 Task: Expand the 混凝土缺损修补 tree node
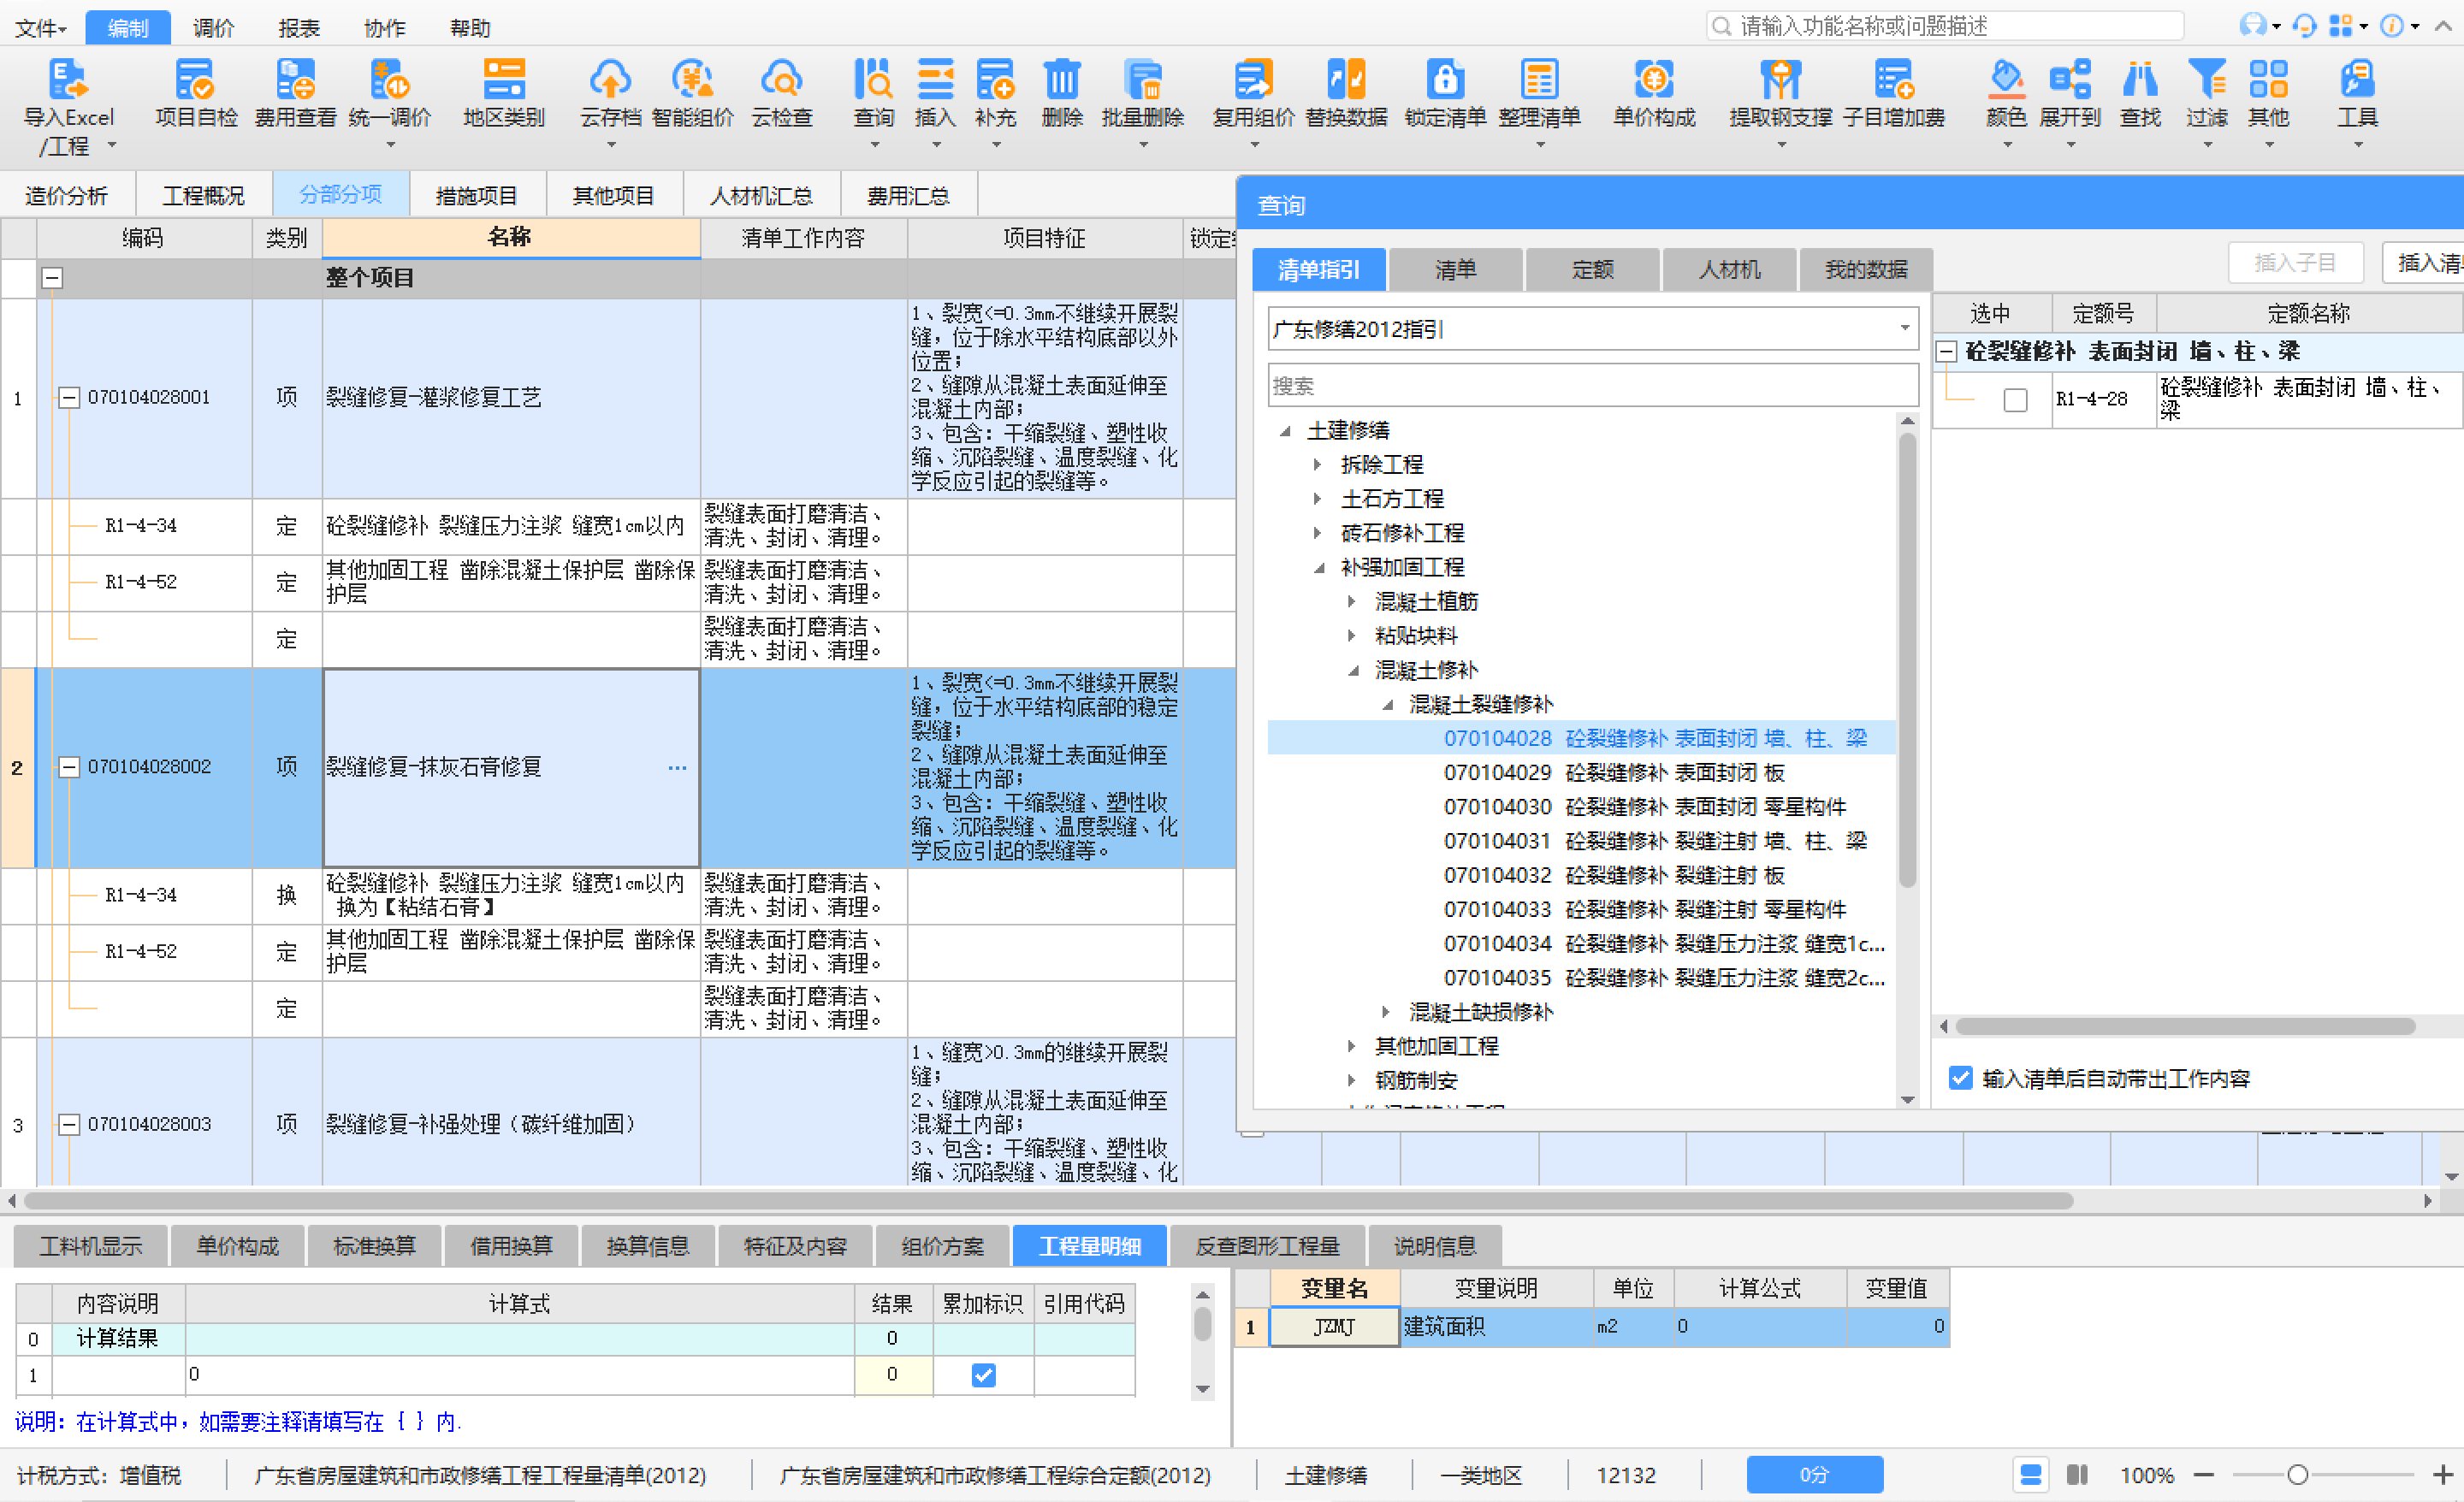click(x=1386, y=1012)
